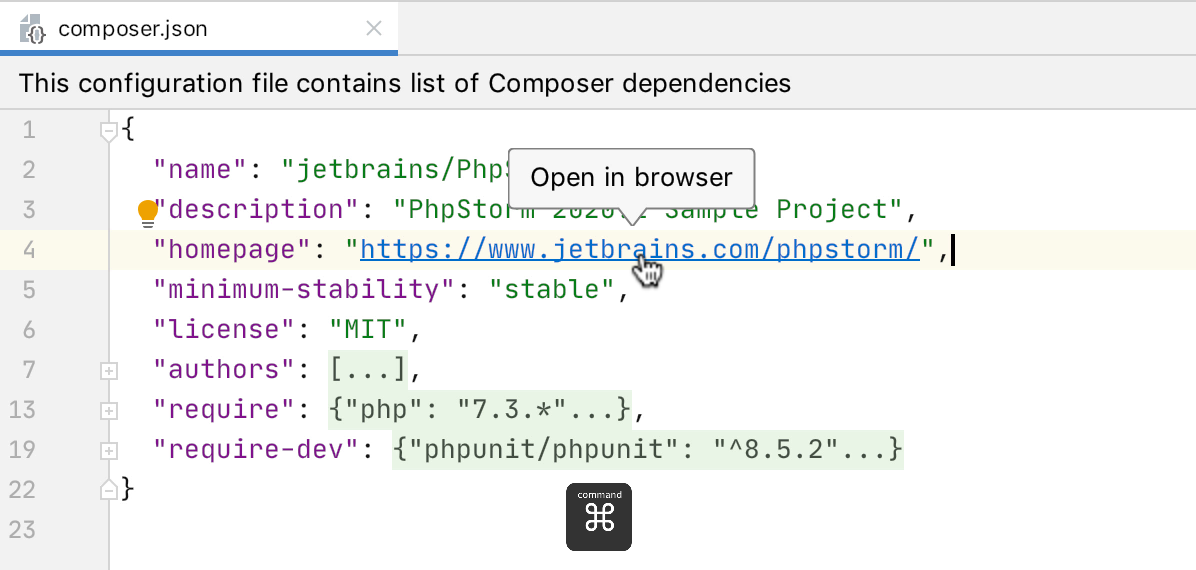The width and height of the screenshot is (1196, 570).
Task: Click the "license" key
Action: coord(225,330)
